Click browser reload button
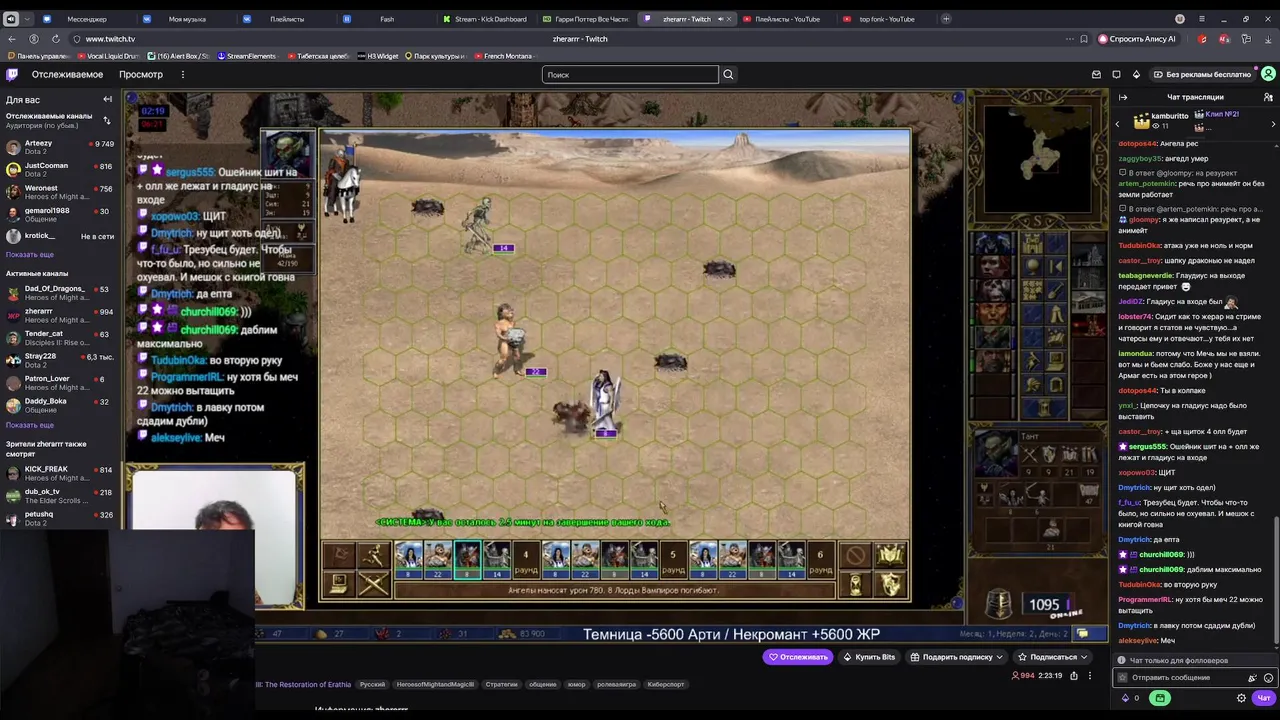The width and height of the screenshot is (1280, 720). [55, 39]
